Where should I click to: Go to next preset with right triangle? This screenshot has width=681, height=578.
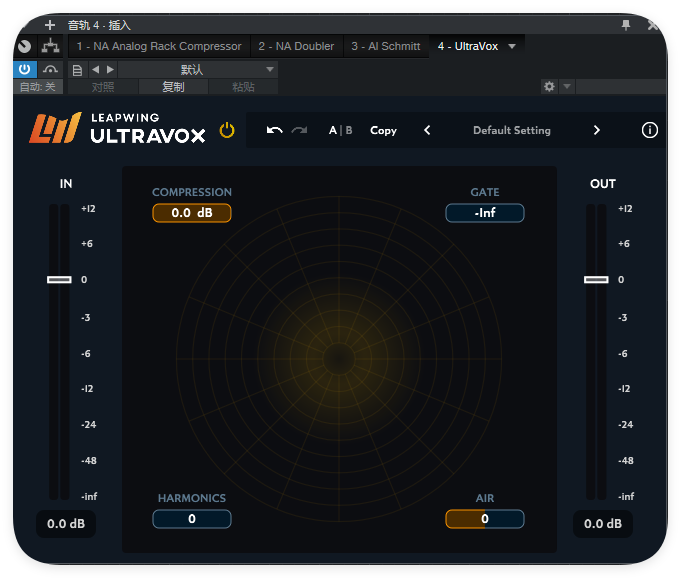coord(110,69)
